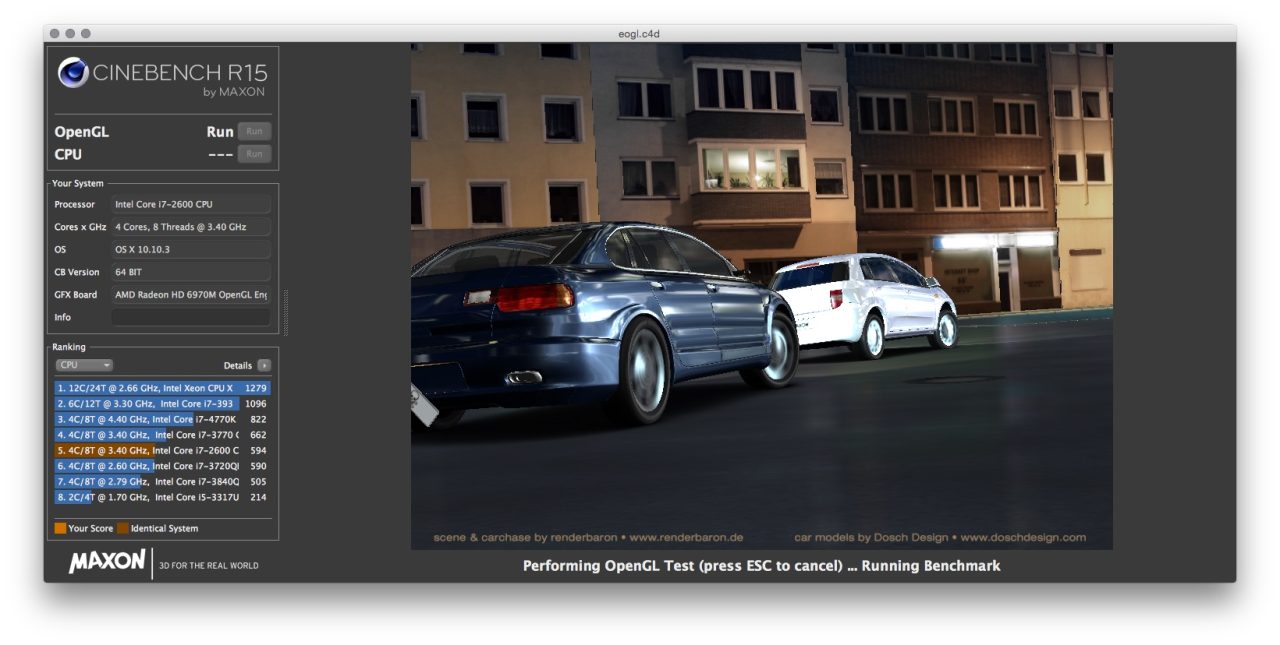Open the CPU ranking type dropdown
Viewport: 1280px width, 645px height.
[84, 366]
